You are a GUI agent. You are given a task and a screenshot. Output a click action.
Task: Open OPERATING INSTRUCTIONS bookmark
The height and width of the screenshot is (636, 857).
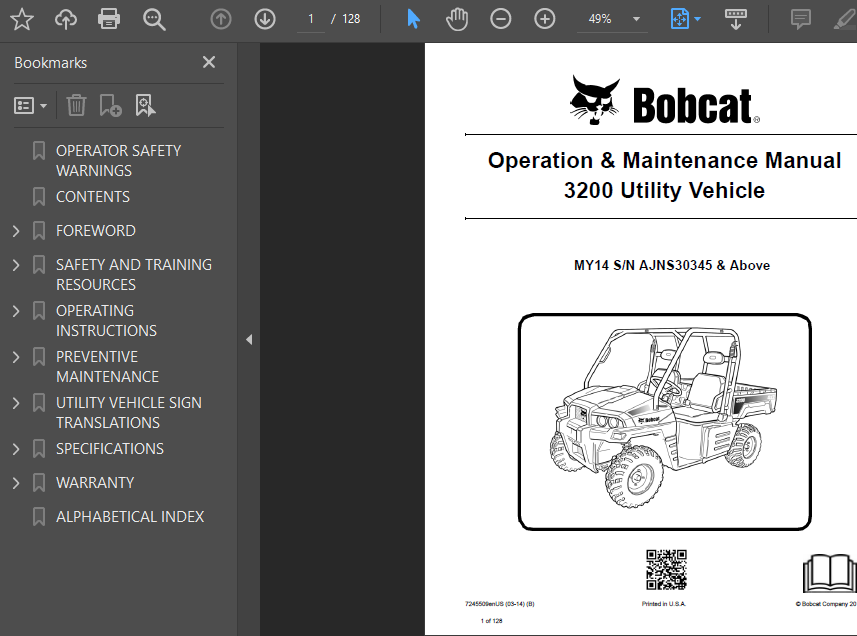(106, 321)
